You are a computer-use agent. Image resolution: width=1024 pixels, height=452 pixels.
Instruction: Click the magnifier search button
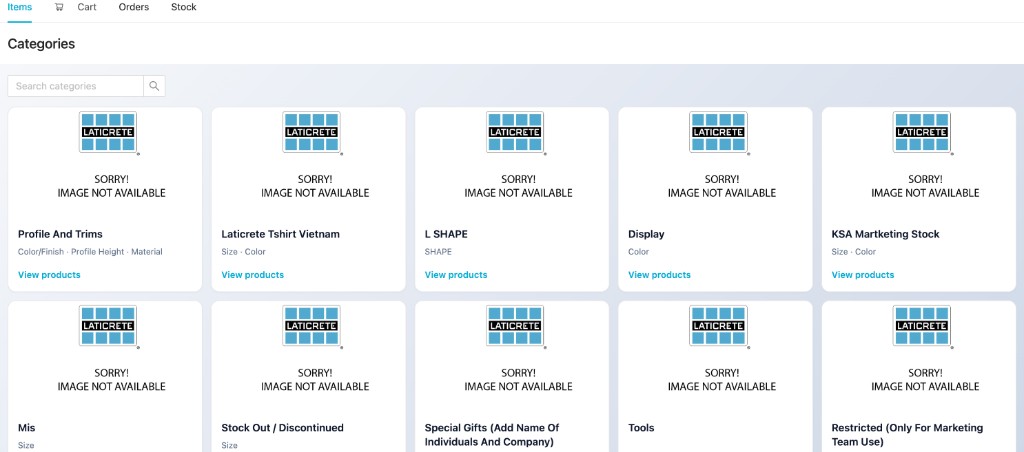154,86
